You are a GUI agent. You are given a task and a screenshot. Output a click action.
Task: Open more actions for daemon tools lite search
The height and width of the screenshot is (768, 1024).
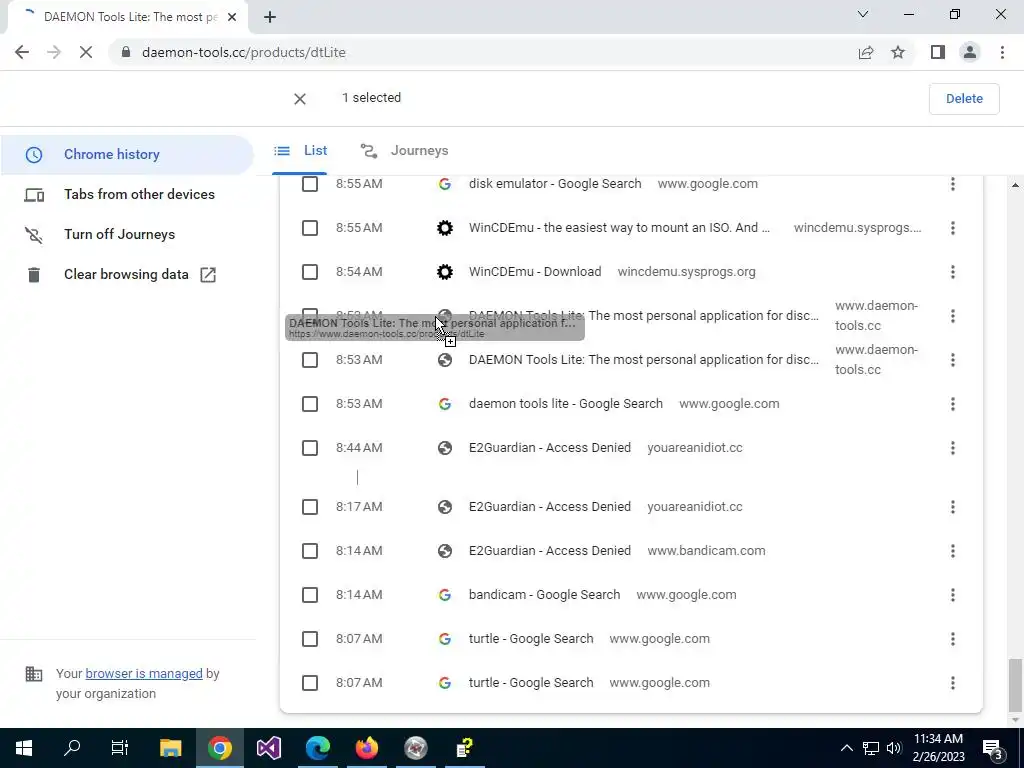[953, 404]
